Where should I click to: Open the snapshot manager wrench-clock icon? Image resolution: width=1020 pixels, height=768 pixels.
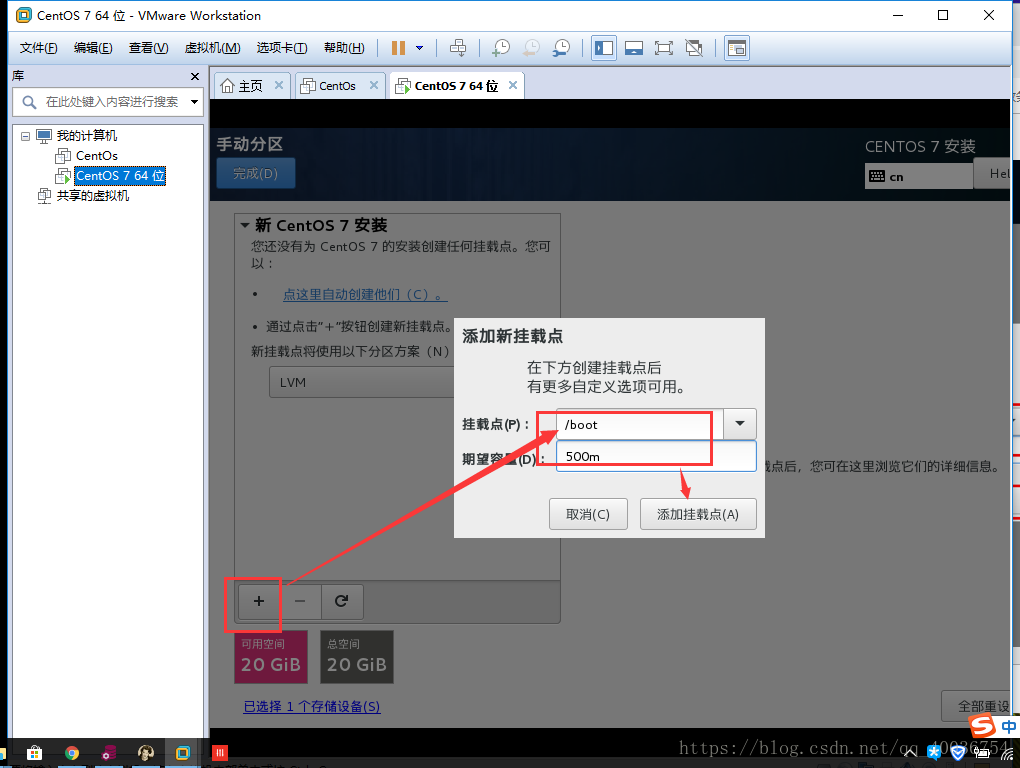(x=561, y=47)
